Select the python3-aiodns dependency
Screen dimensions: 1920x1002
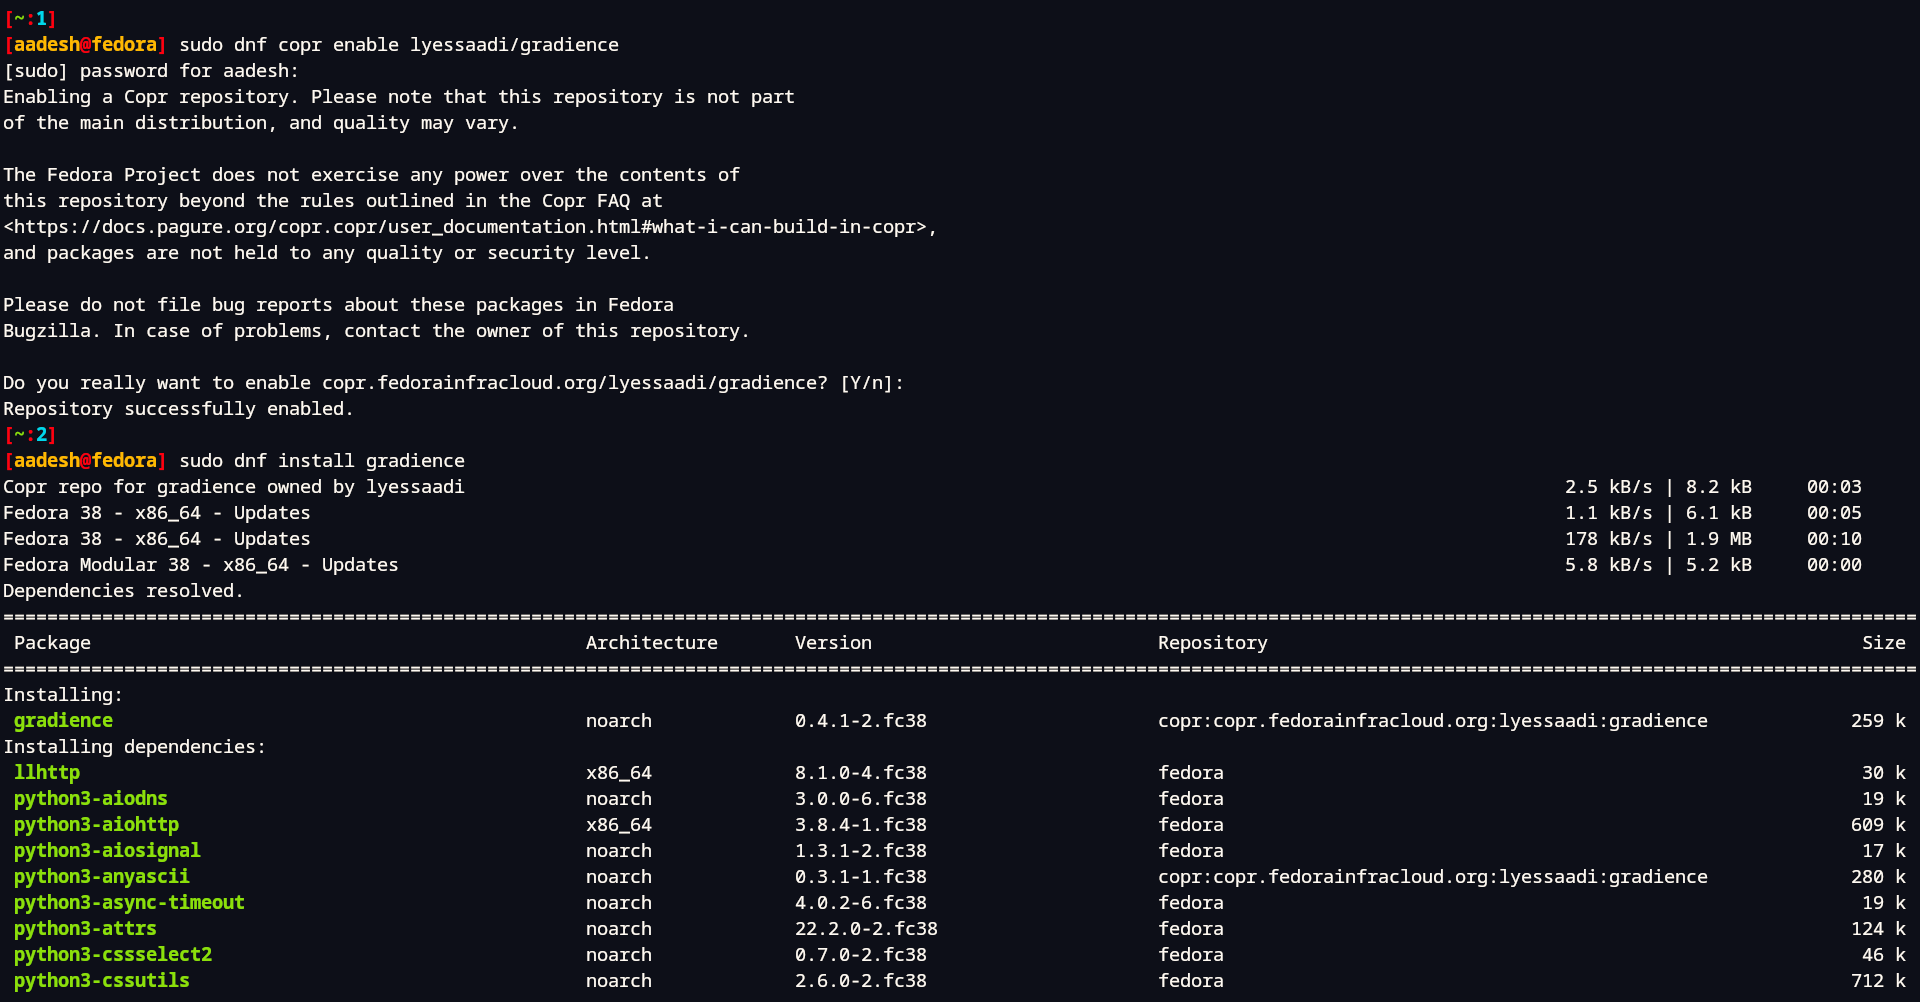coord(90,798)
